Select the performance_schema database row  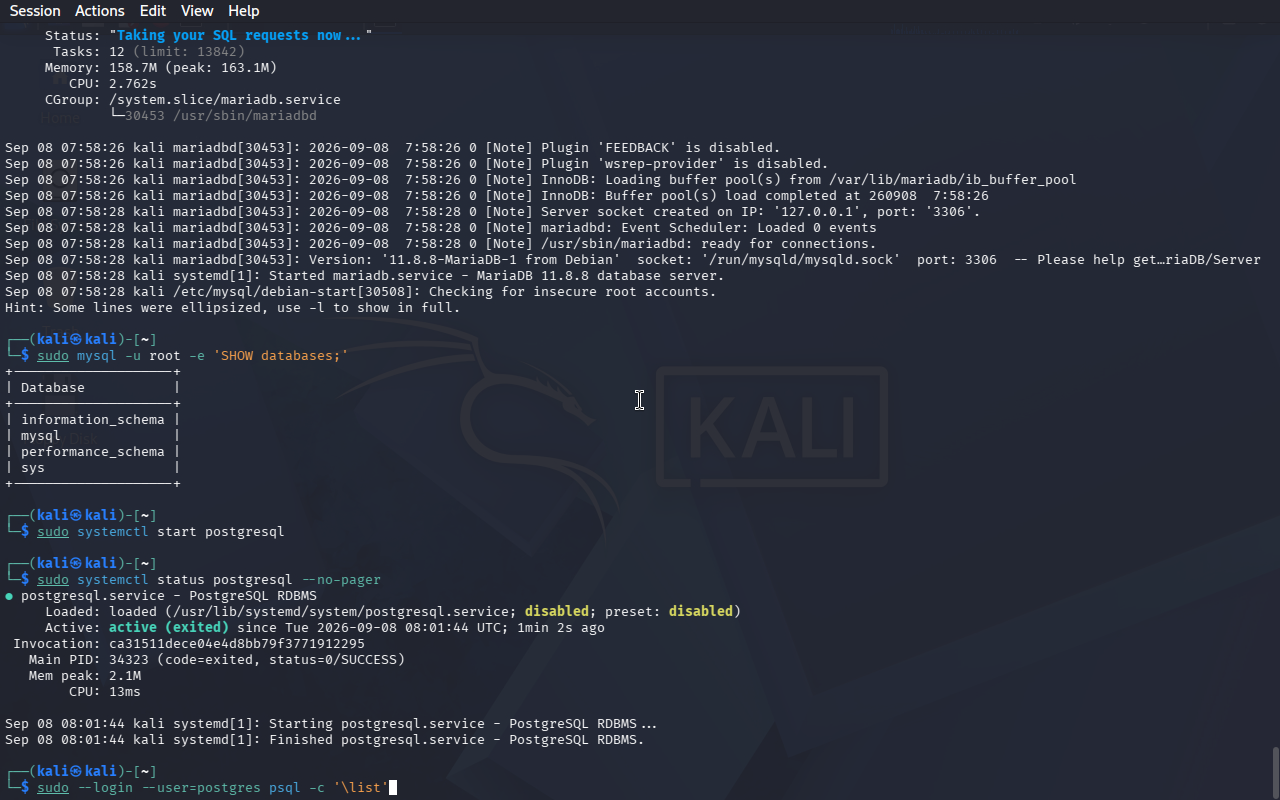coord(93,452)
